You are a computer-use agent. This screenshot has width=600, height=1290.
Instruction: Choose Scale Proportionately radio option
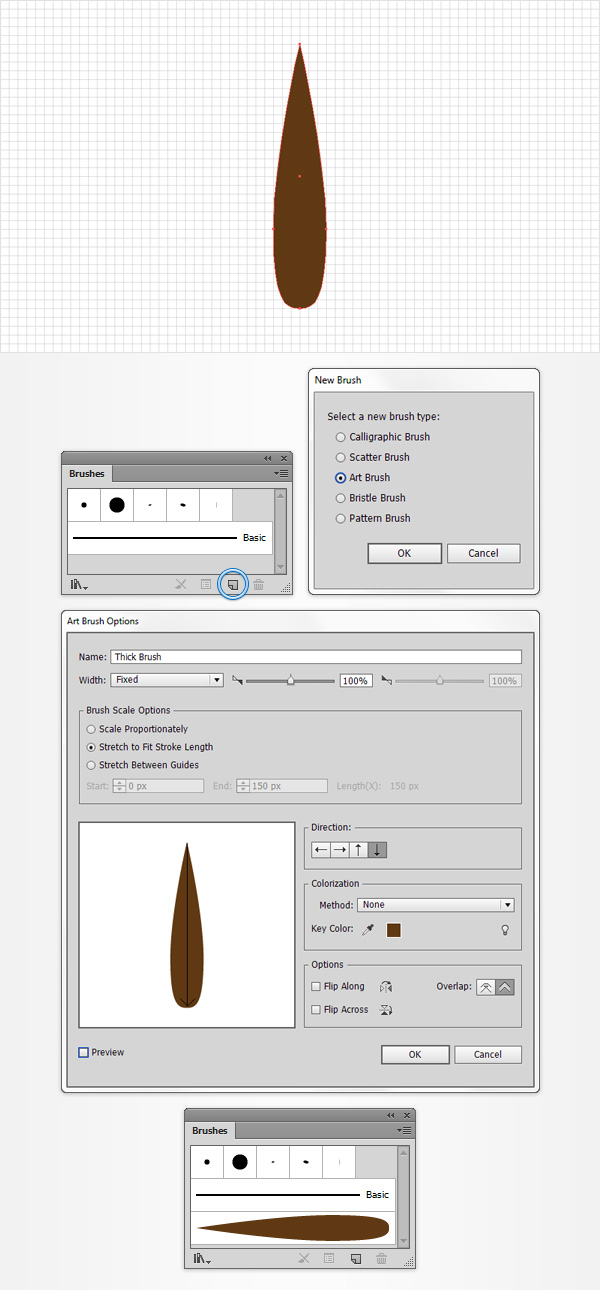[x=92, y=729]
